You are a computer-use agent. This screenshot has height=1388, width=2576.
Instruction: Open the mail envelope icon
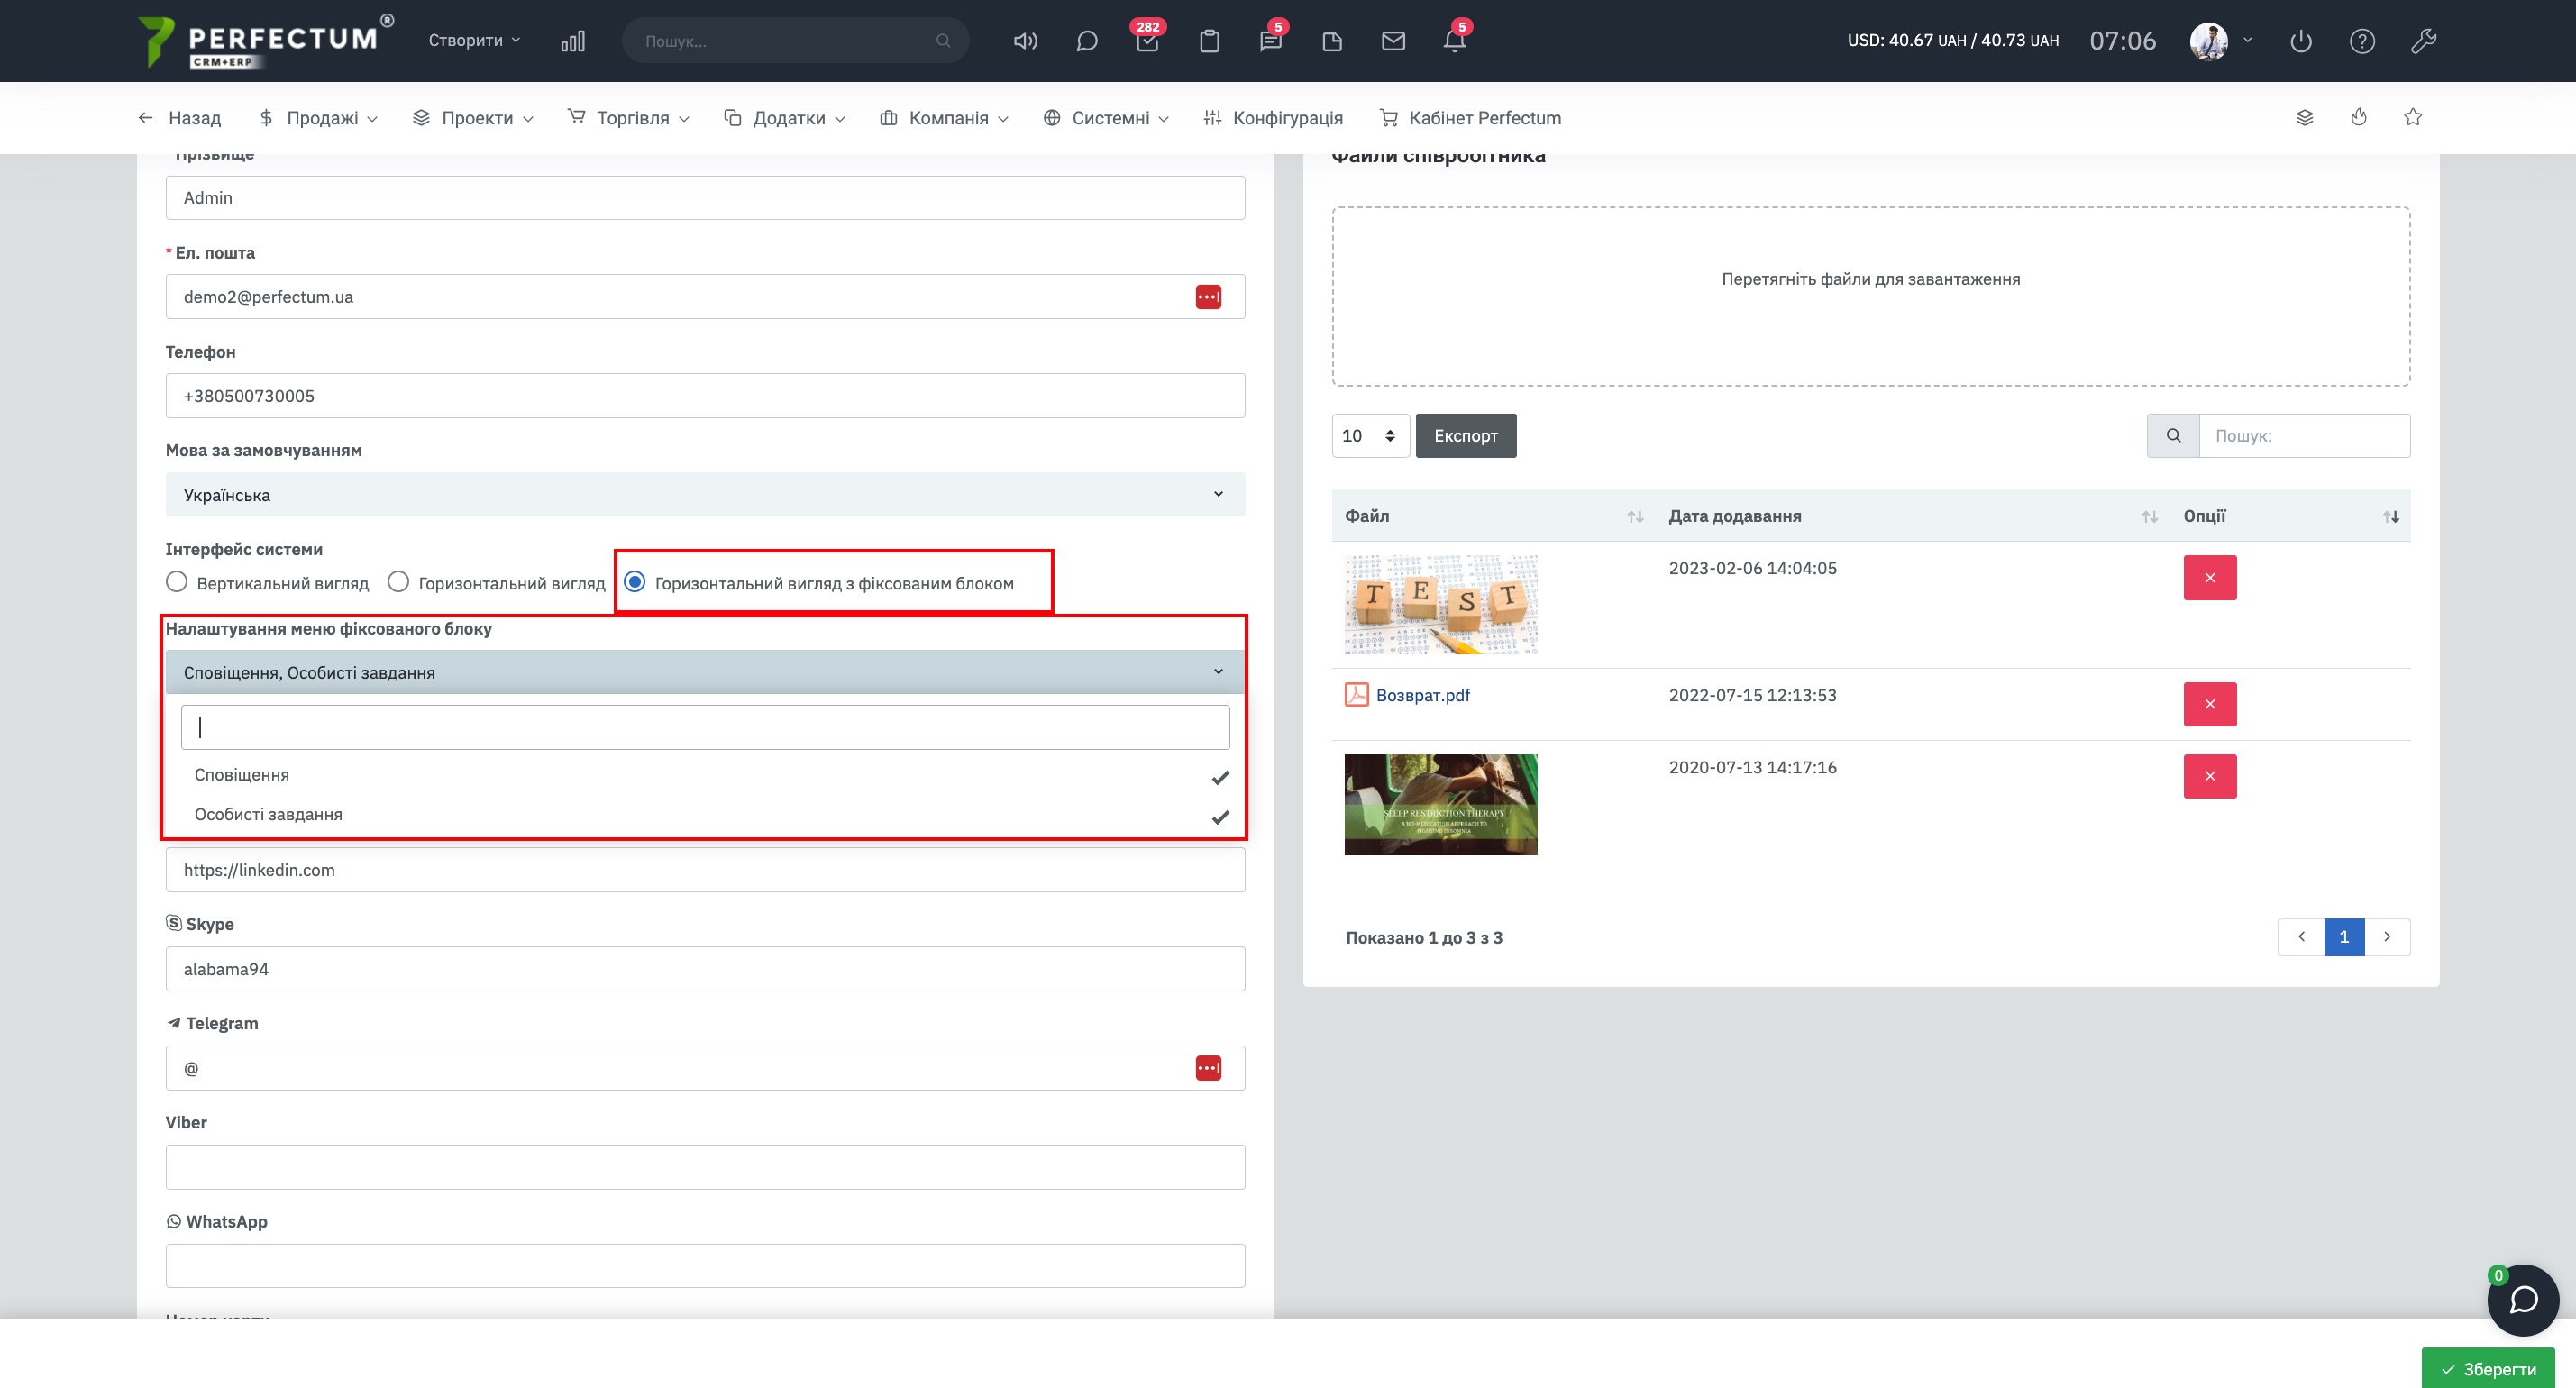point(1393,41)
